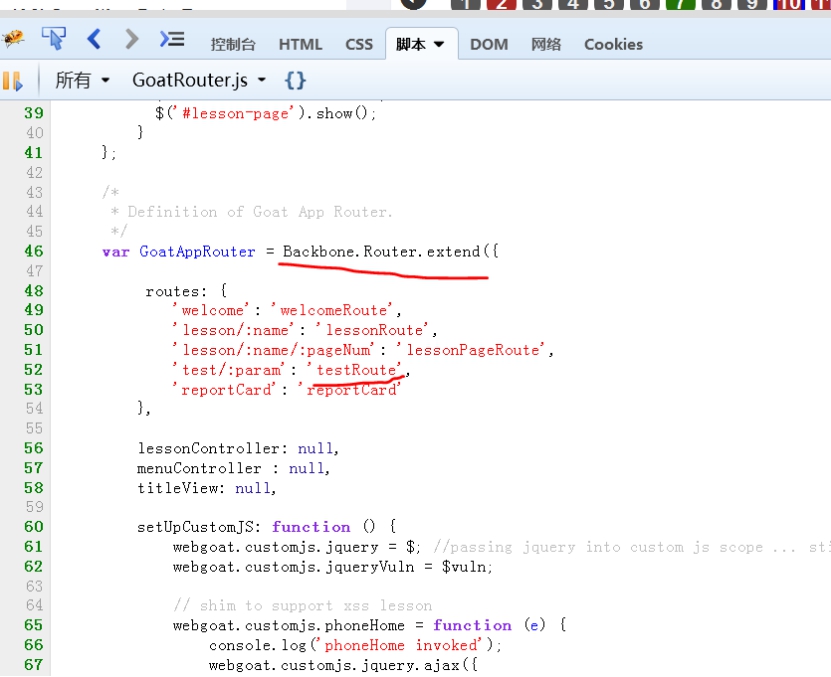The image size is (831, 677).
Task: Set a breakpoint on line 56
Action: click(33, 449)
